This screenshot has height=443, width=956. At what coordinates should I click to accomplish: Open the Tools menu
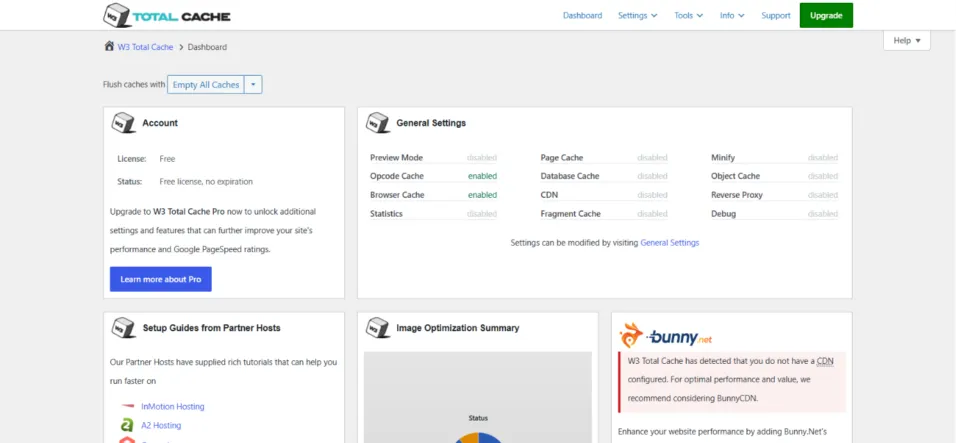click(x=688, y=16)
